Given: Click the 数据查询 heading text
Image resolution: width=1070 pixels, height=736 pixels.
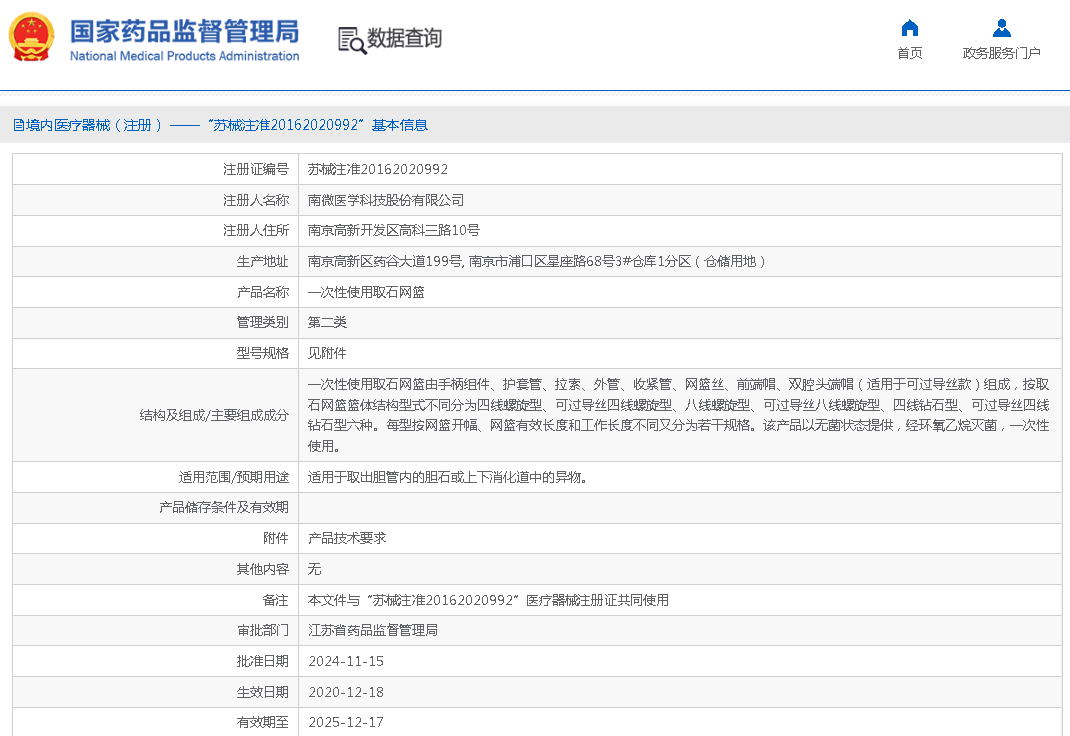Looking at the screenshot, I should tap(405, 38).
